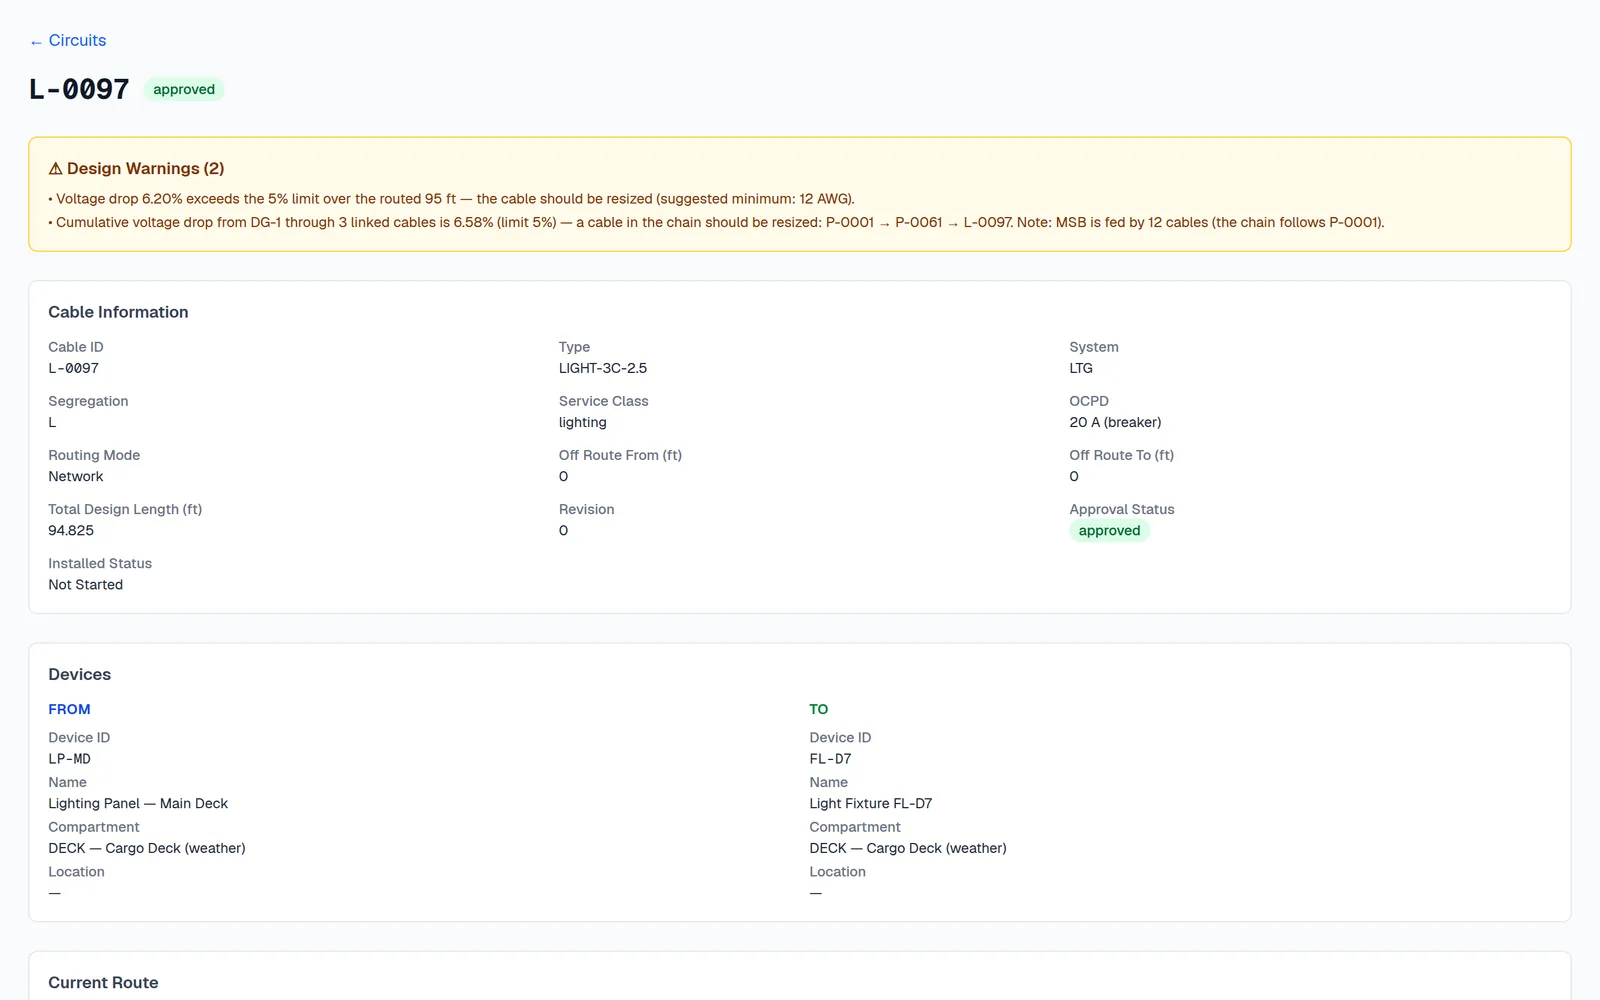Click the TO devices label
Viewport: 1600px width, 1000px height.
(x=819, y=709)
